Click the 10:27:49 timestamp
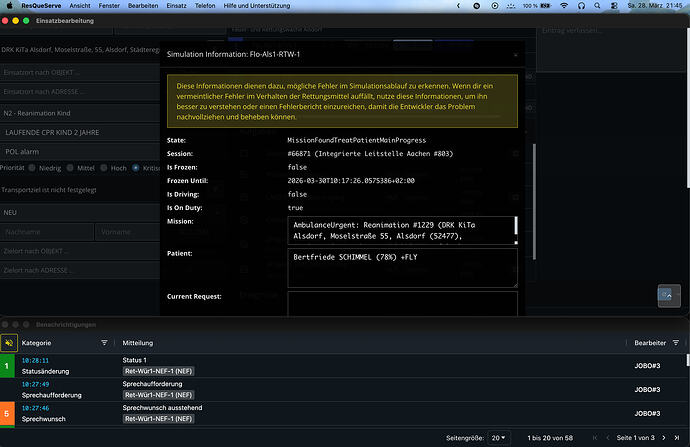690x447 pixels. [35, 384]
